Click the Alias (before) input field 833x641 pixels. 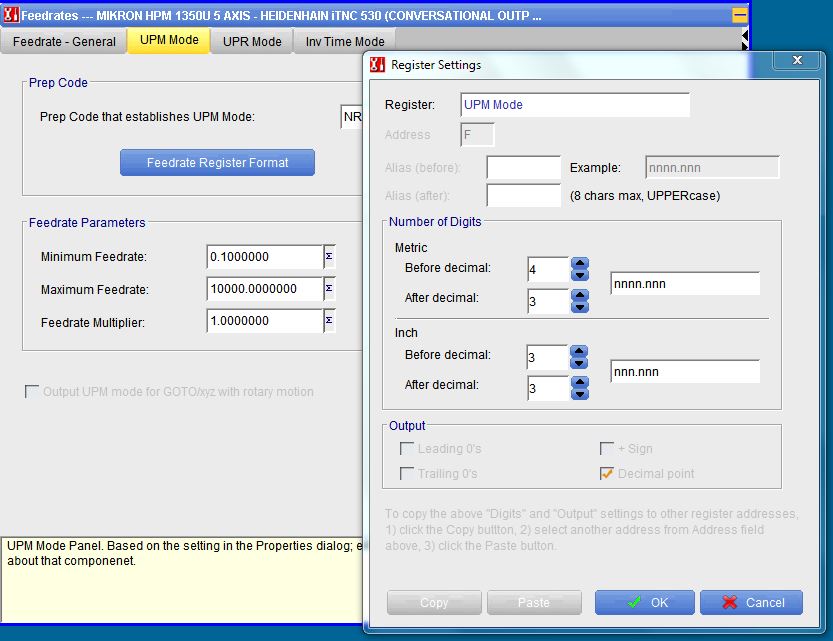tap(523, 168)
